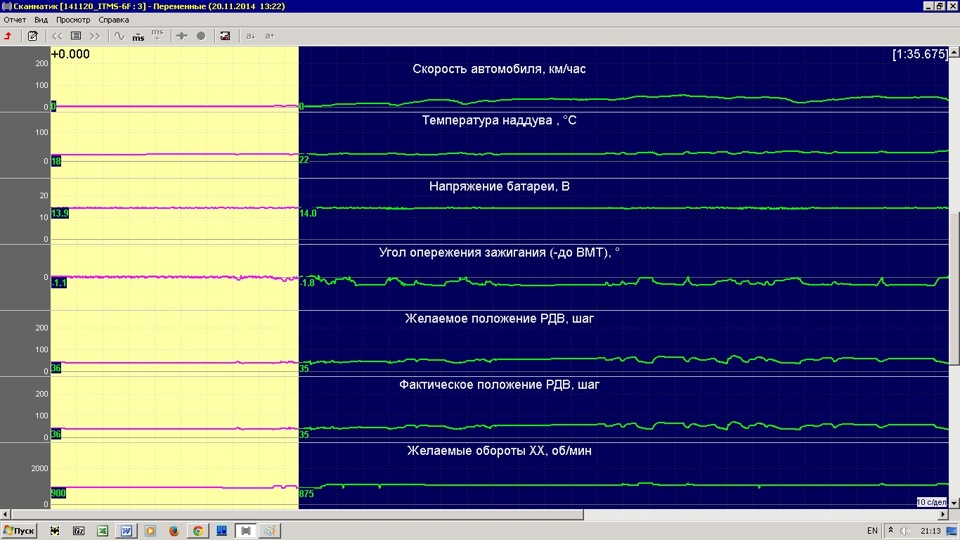The height and width of the screenshot is (540, 960).
Task: Click the decrease scale 'a↓' icon
Action: coord(250,36)
